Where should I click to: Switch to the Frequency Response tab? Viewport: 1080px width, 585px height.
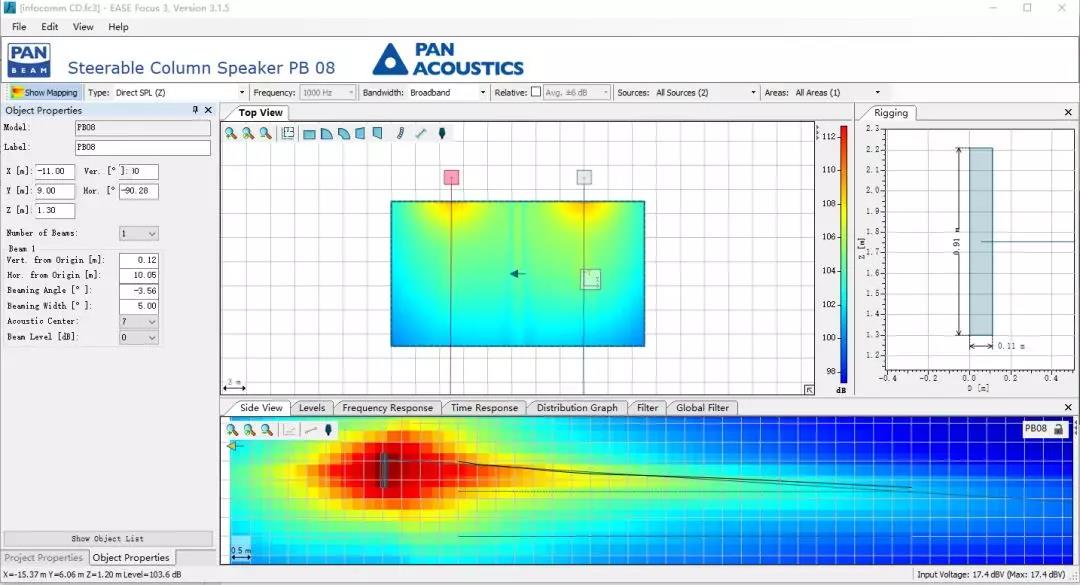pos(387,408)
